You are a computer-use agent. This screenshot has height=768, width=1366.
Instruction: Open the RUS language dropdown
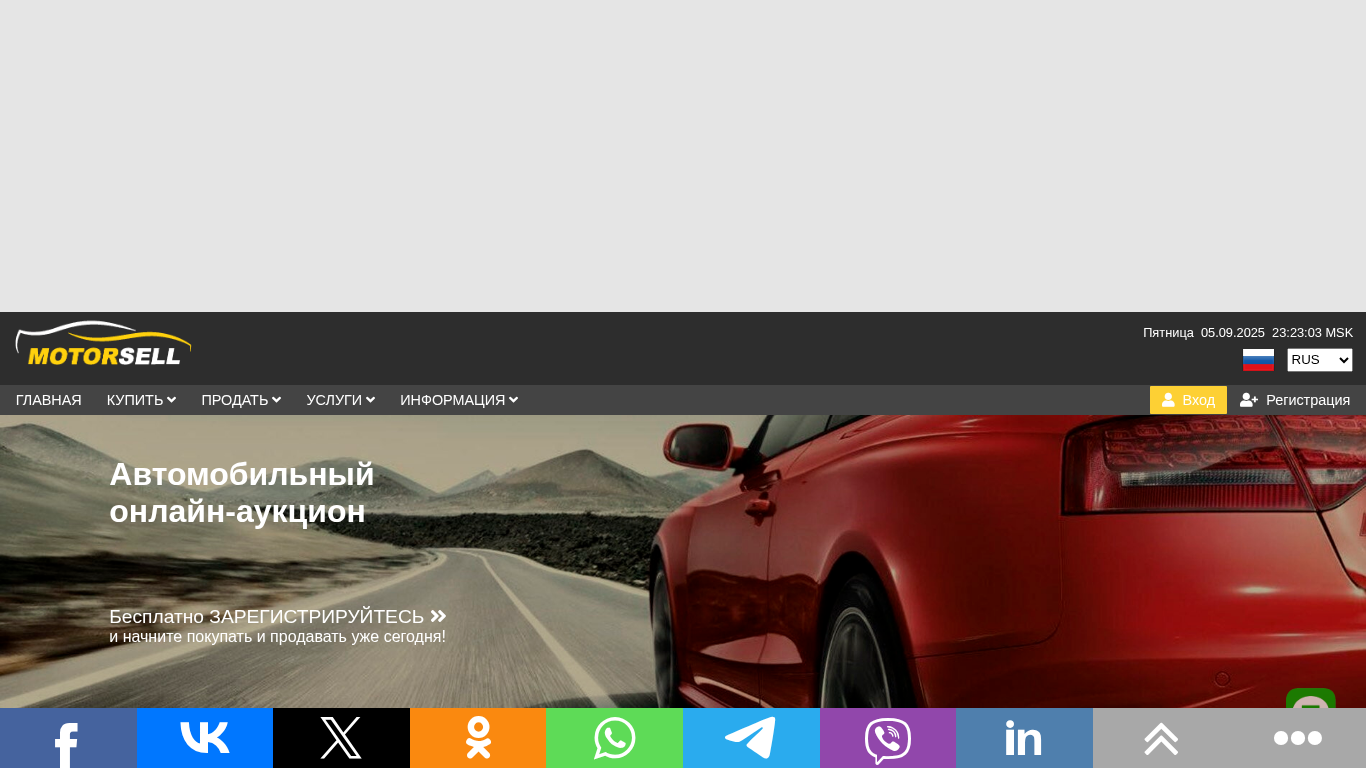[1319, 360]
